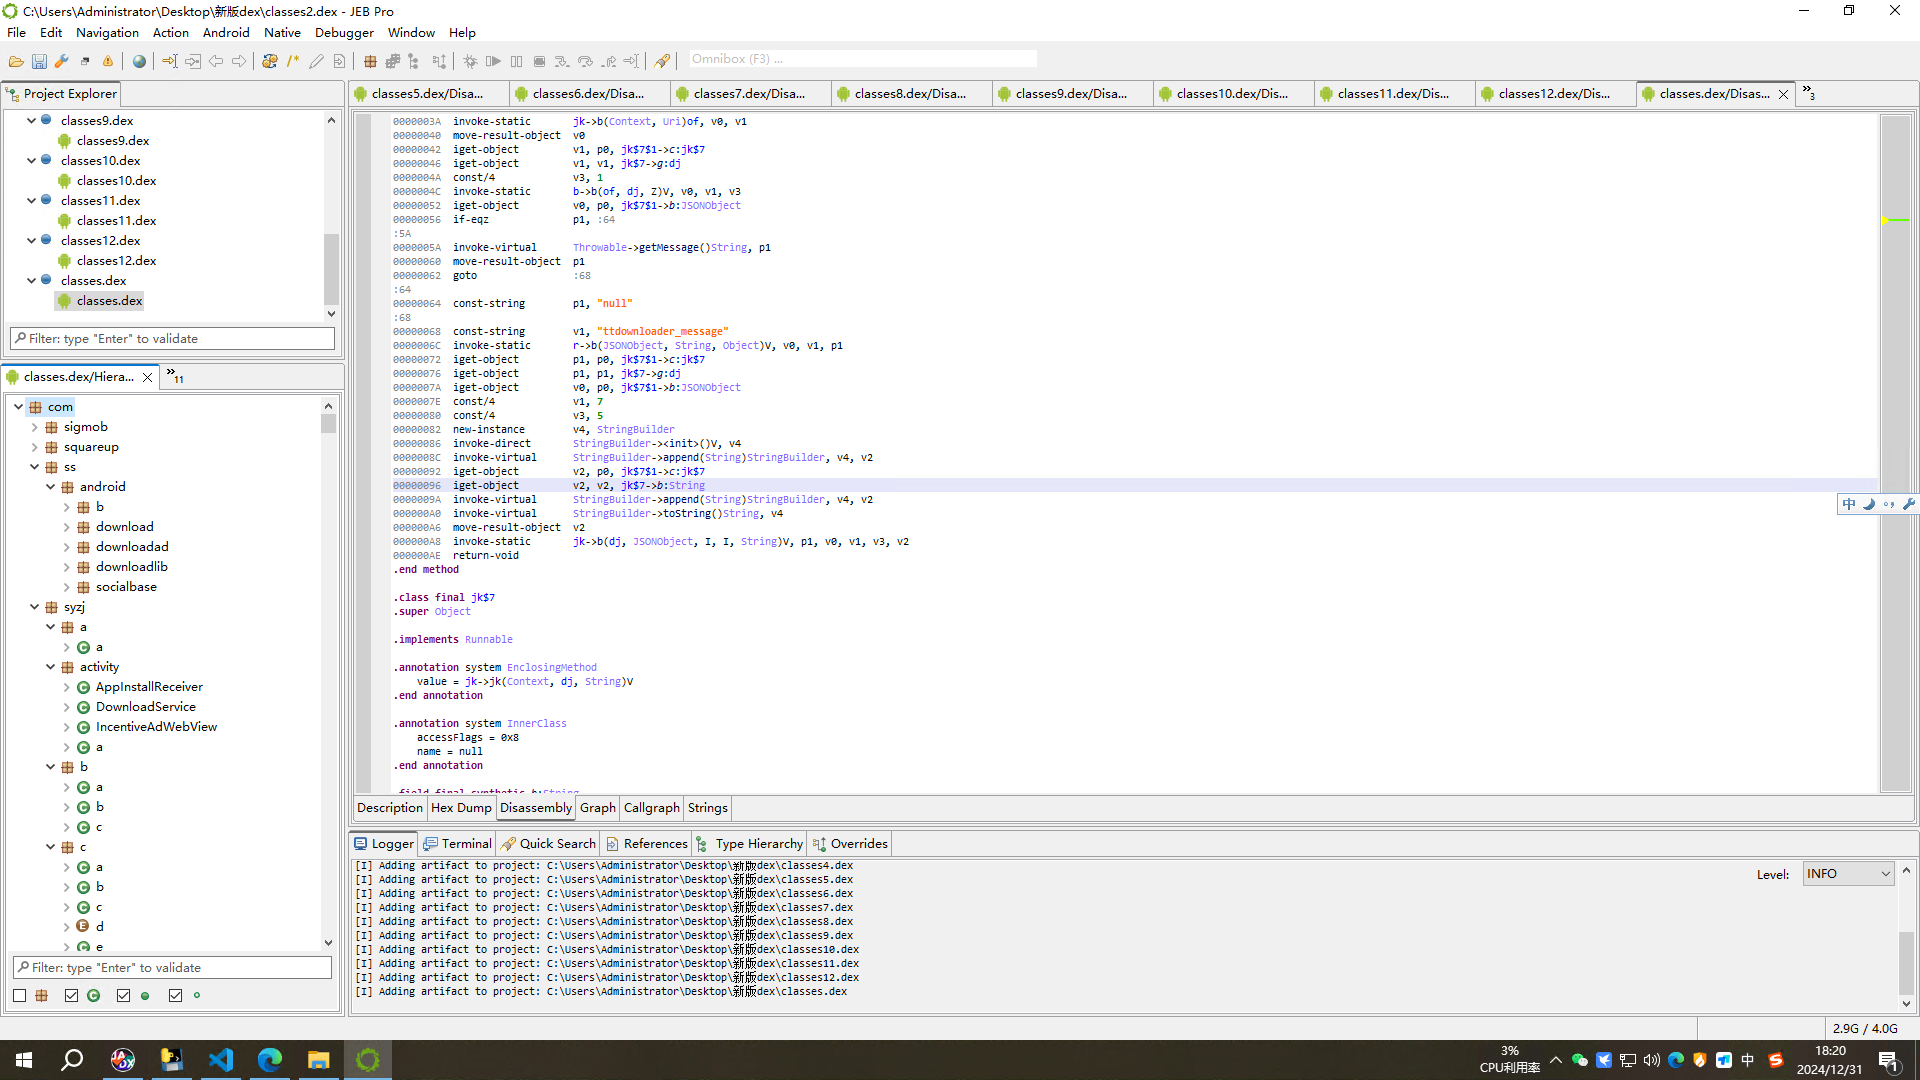The image size is (1920, 1080).
Task: Click the globe icon in toolbar
Action: pyautogui.click(x=139, y=61)
